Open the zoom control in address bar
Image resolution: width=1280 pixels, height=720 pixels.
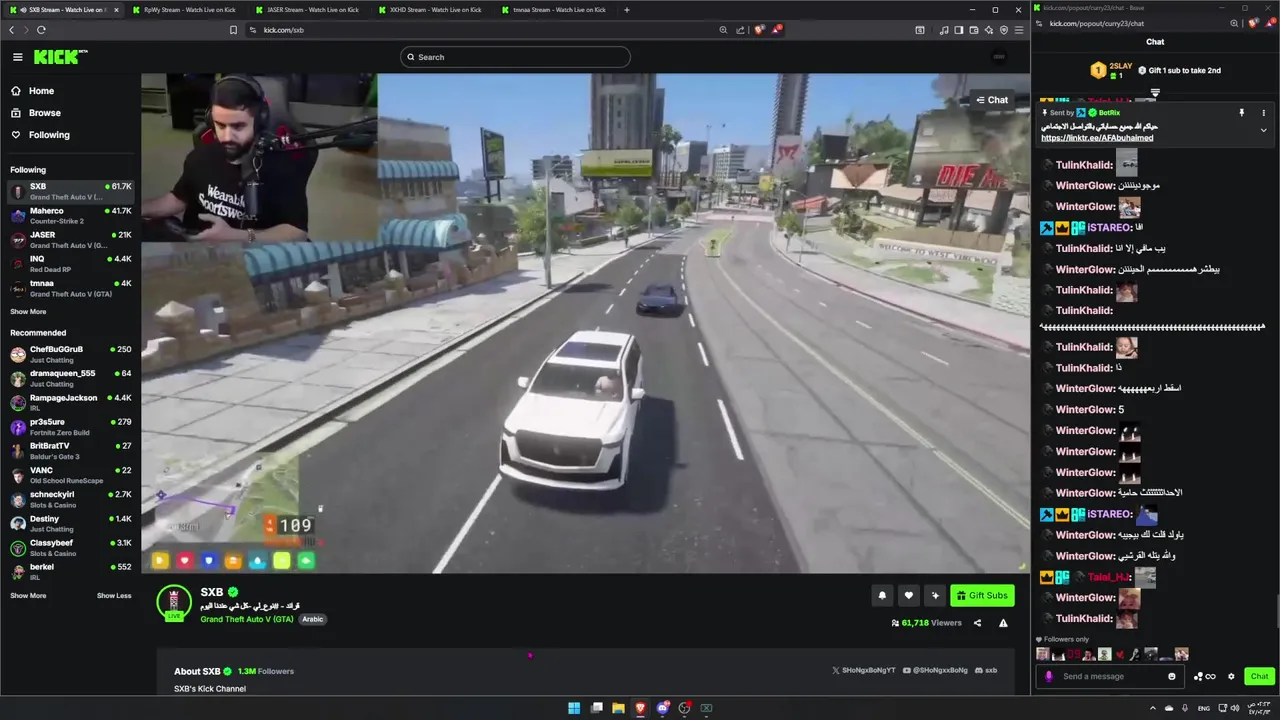[x=723, y=30]
